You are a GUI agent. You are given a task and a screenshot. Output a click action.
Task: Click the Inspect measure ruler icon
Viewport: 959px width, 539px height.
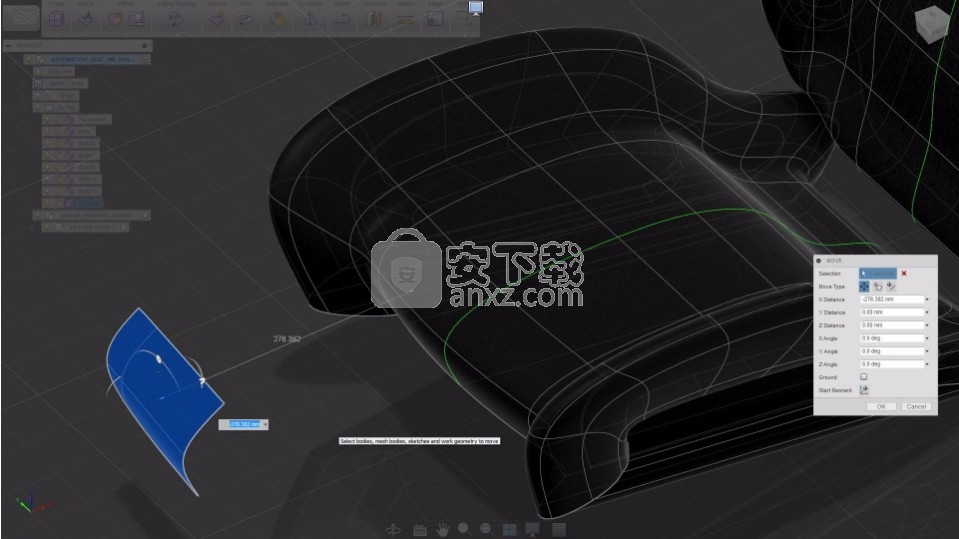(x=405, y=20)
